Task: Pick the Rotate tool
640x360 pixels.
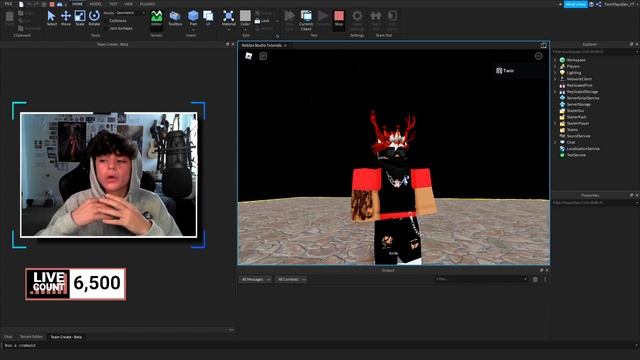Action: point(94,18)
